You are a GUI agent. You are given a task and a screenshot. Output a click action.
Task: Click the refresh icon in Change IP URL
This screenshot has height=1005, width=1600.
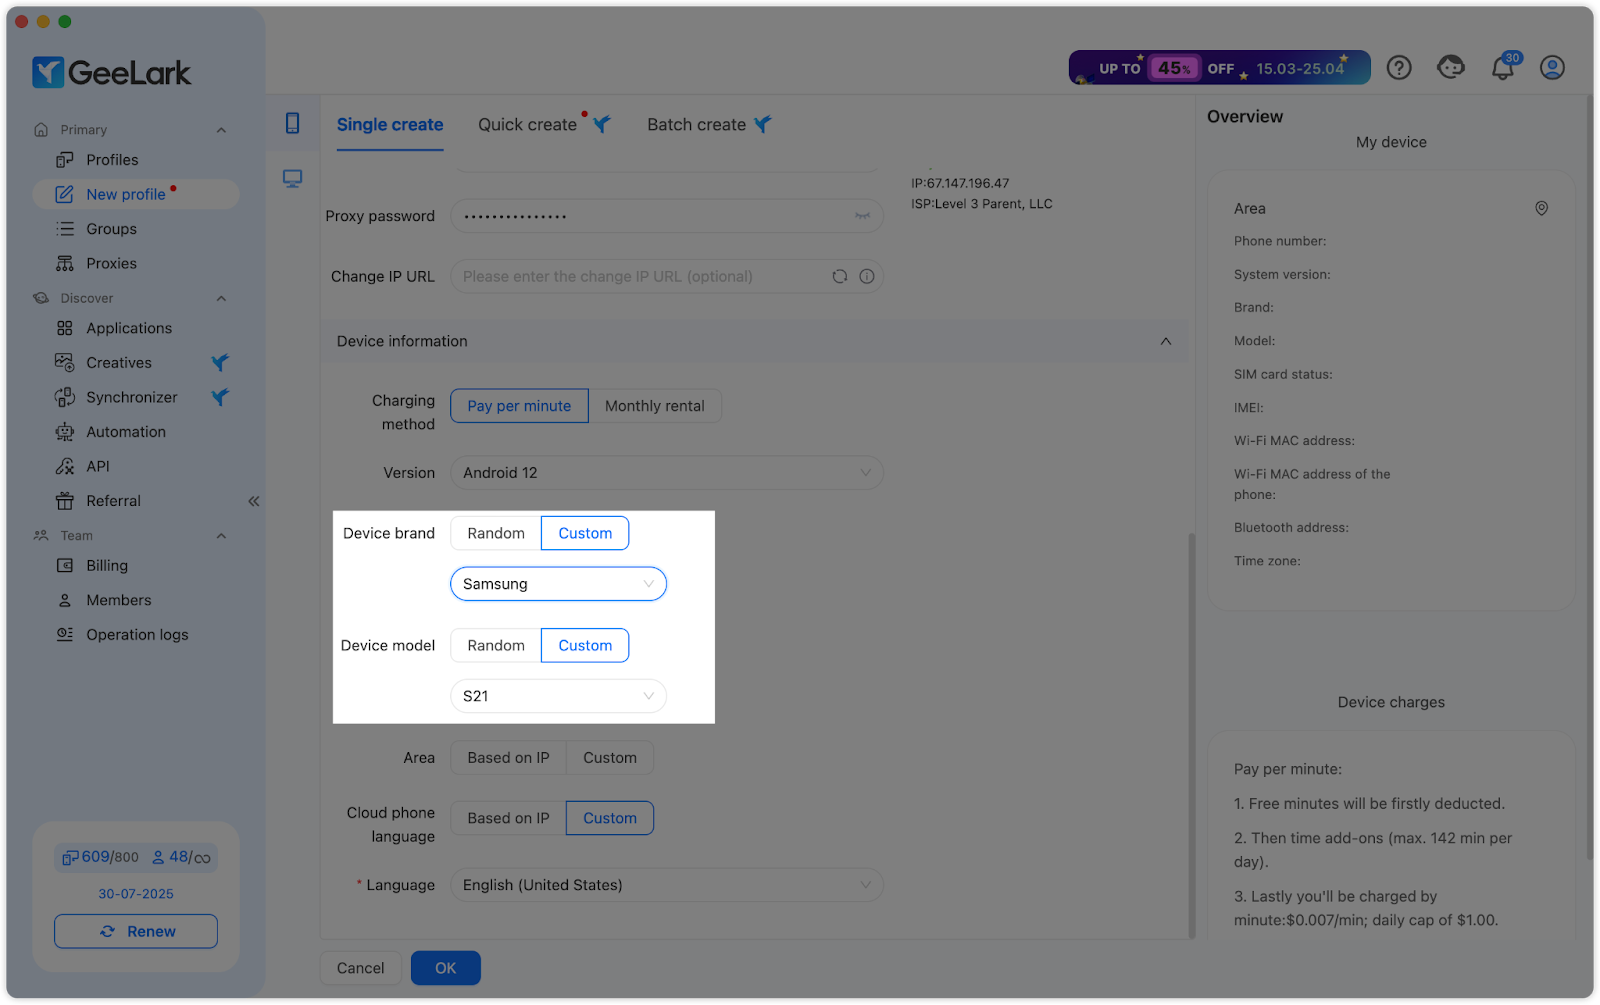[840, 276]
